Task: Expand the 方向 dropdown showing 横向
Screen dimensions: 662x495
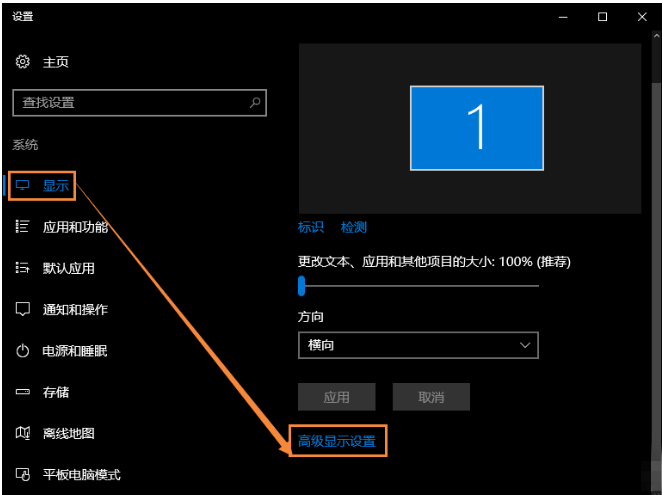Action: pyautogui.click(x=418, y=345)
